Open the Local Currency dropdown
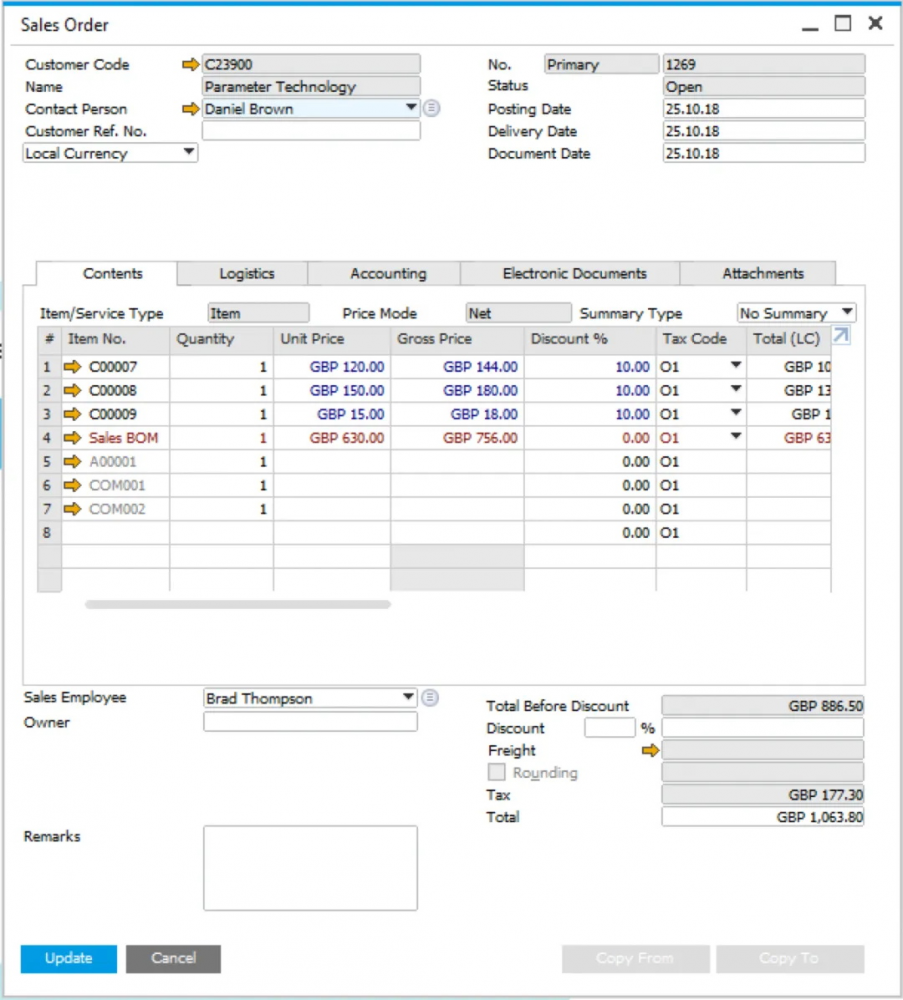903x1000 pixels. (110, 153)
